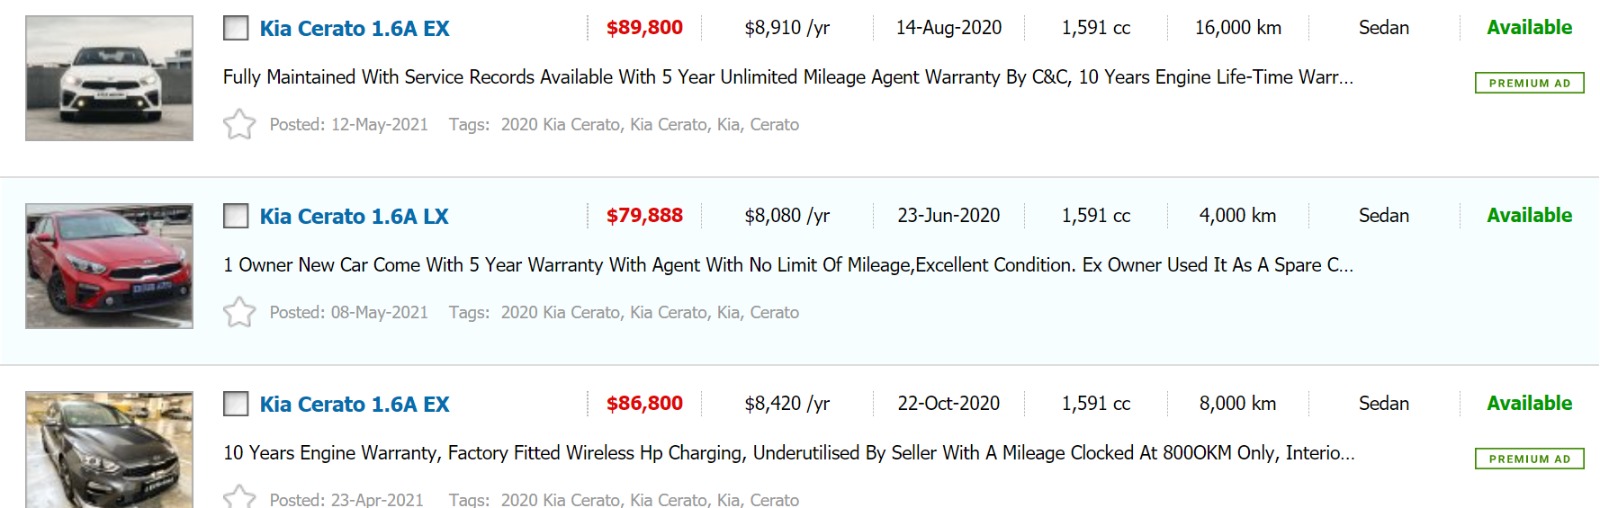Select the Kia Cerato 1.6A LX checkbox
Screen dimensions: 1600x508
(x=236, y=216)
